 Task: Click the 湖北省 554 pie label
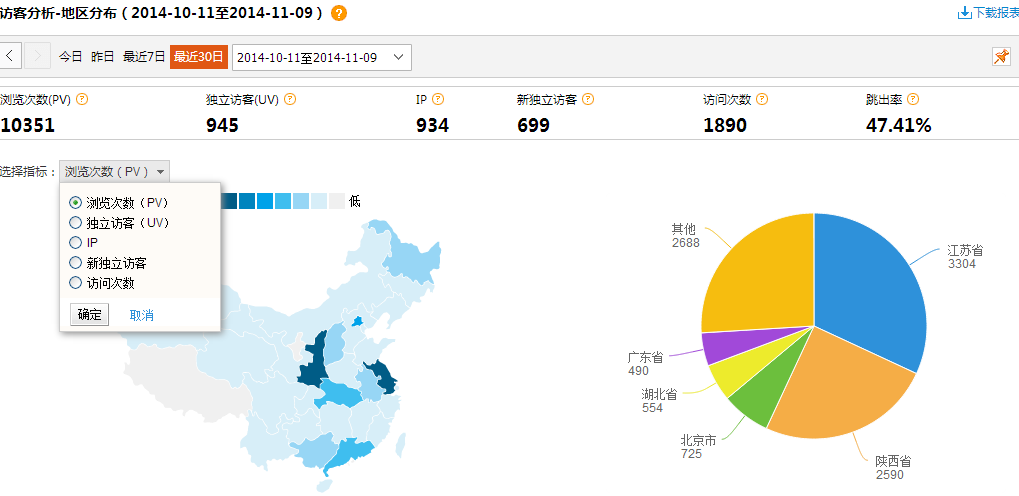[x=659, y=400]
